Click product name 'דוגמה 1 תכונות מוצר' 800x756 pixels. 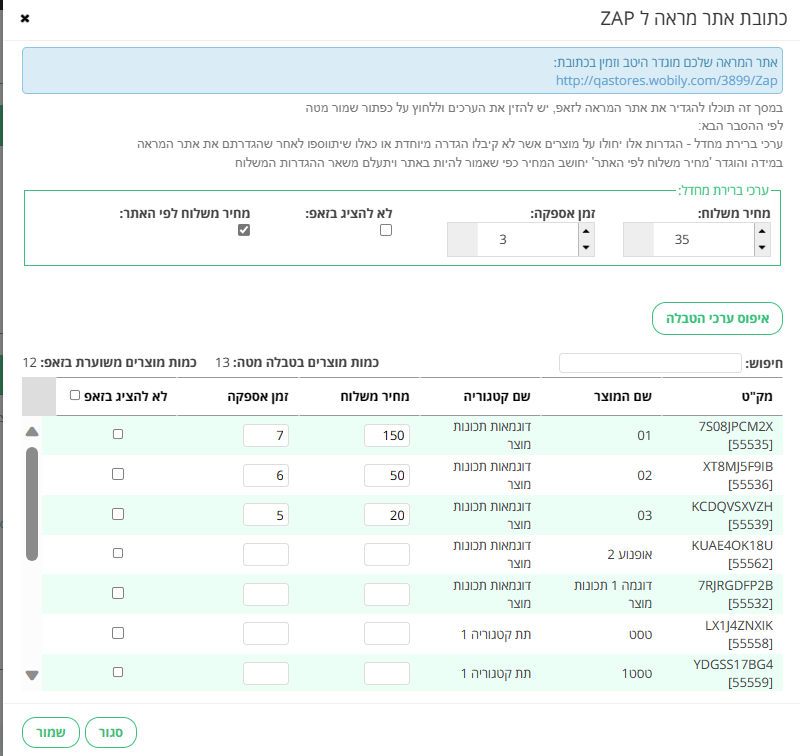click(x=613, y=594)
